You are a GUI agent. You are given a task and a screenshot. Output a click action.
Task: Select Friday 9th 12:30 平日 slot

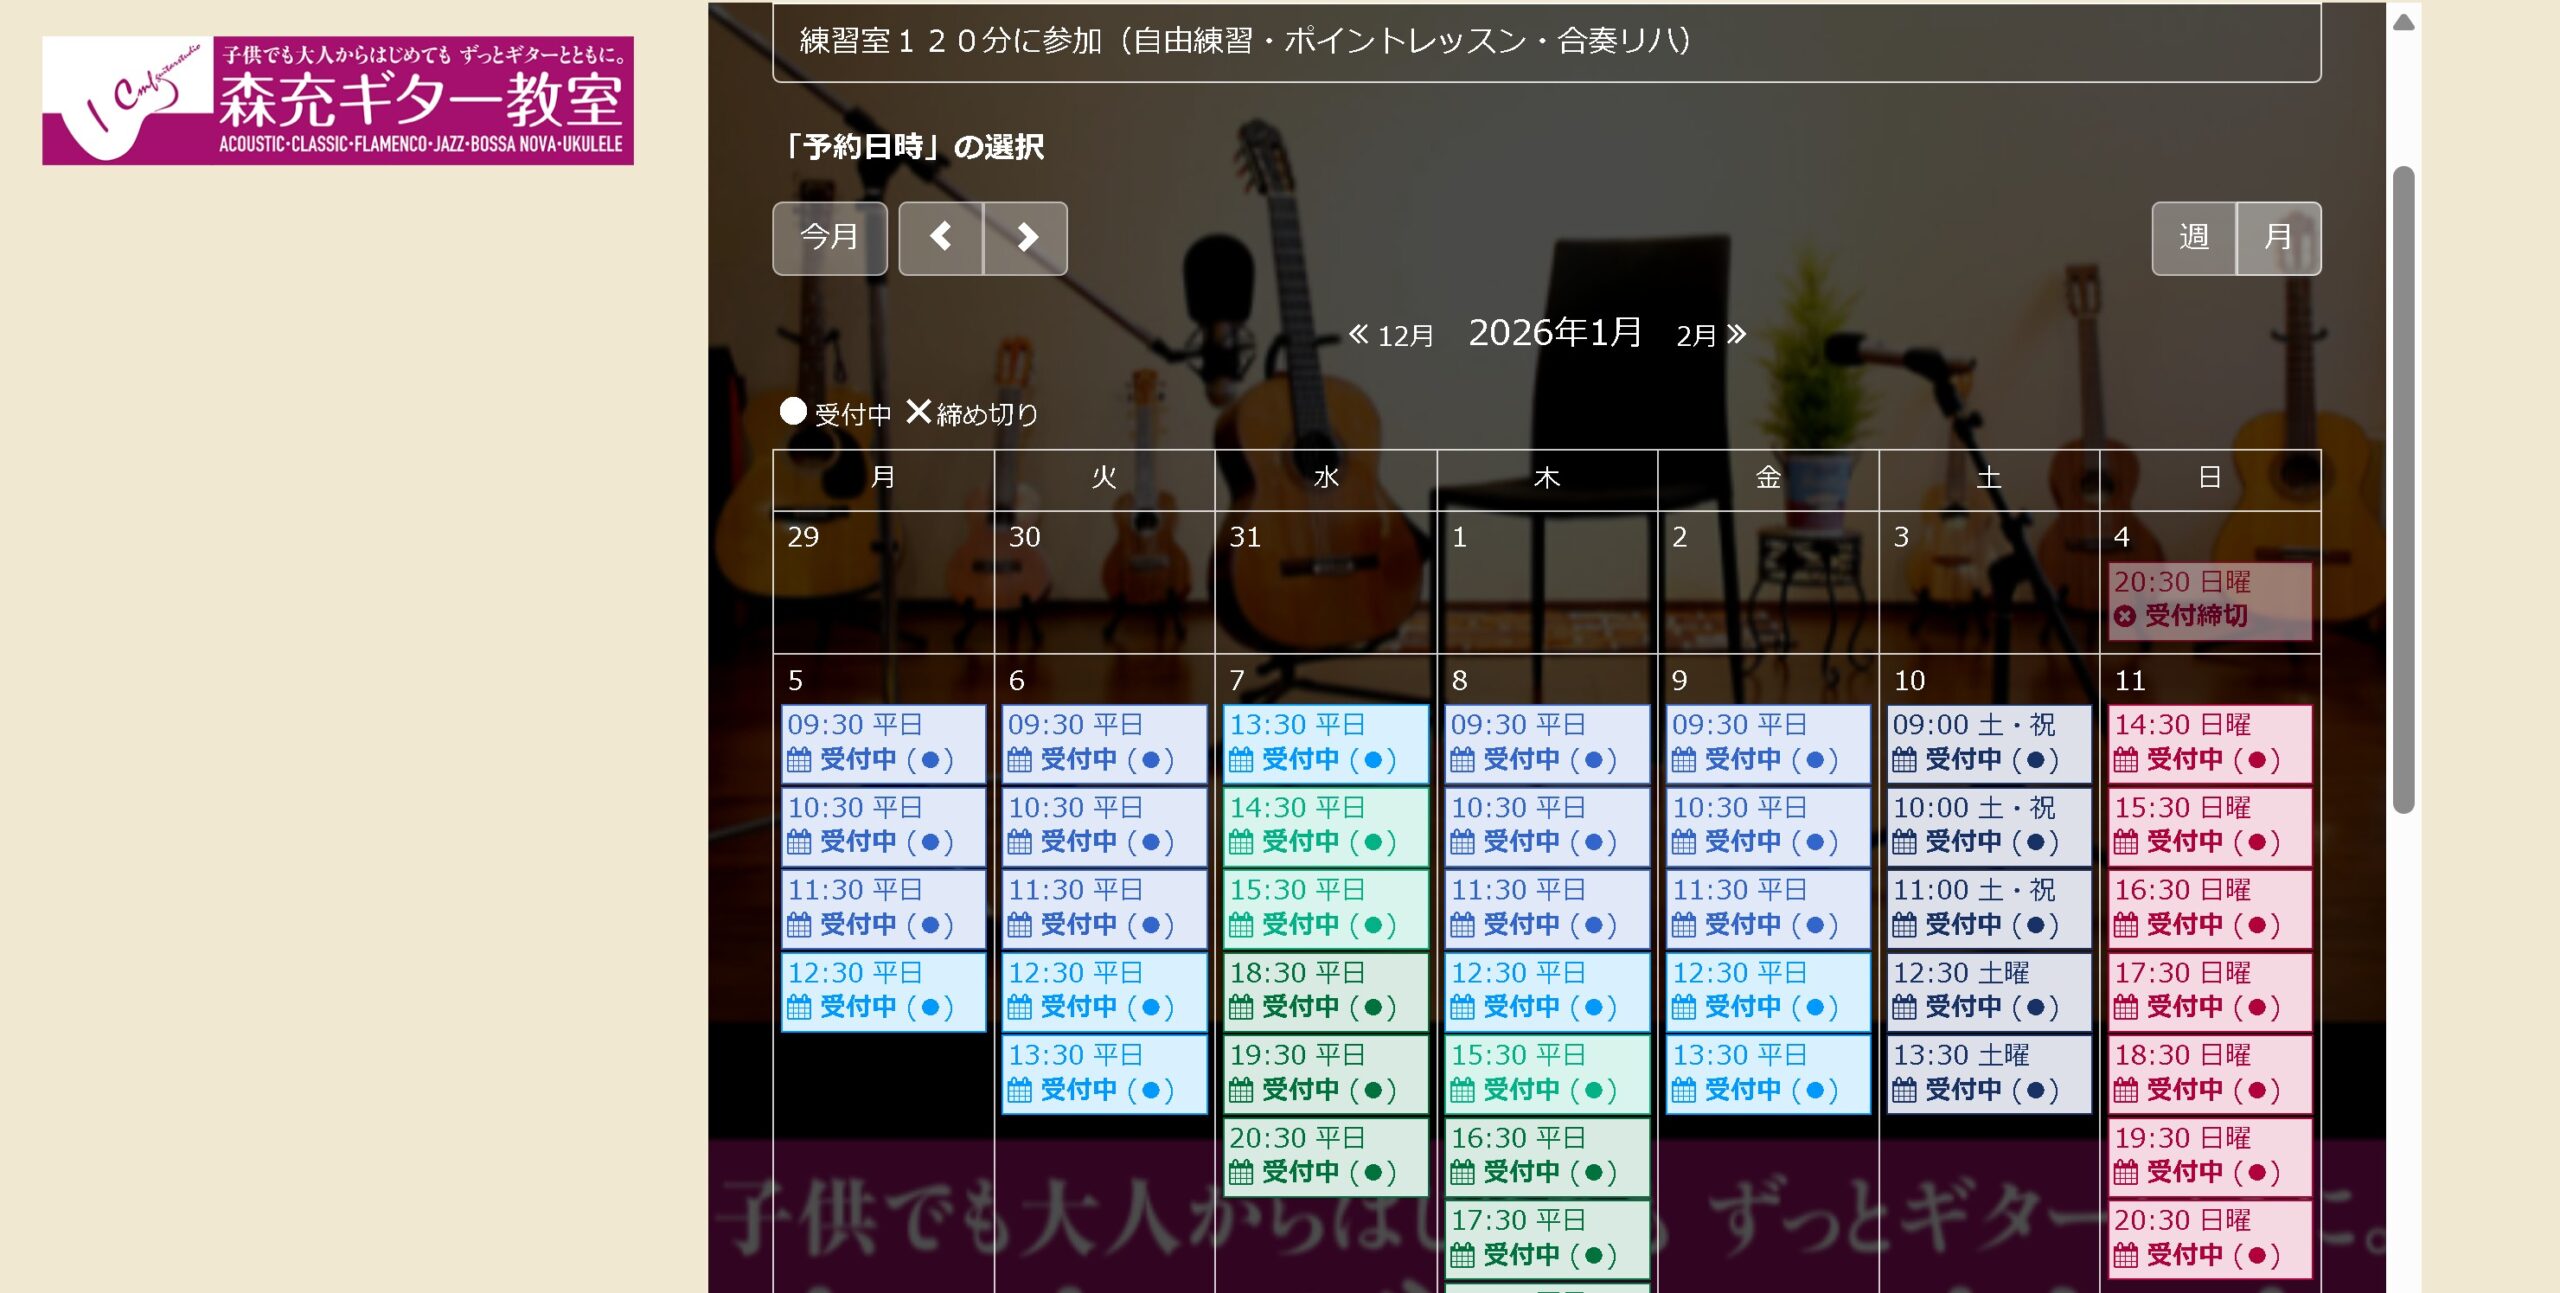pyautogui.click(x=1767, y=990)
